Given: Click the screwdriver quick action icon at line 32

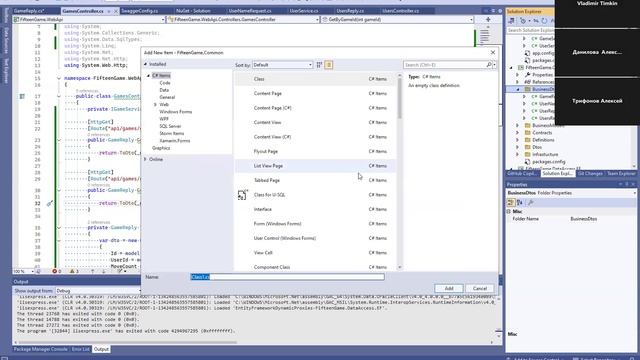Looking at the screenshot, I should pyautogui.click(x=49, y=203).
